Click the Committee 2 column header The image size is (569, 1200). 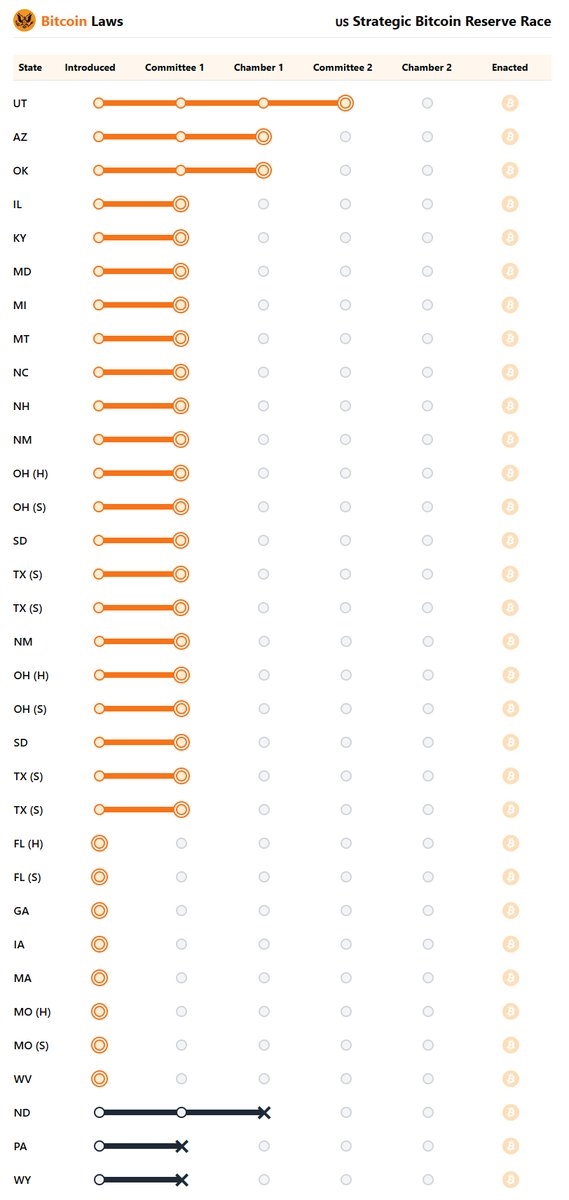pyautogui.click(x=343, y=68)
